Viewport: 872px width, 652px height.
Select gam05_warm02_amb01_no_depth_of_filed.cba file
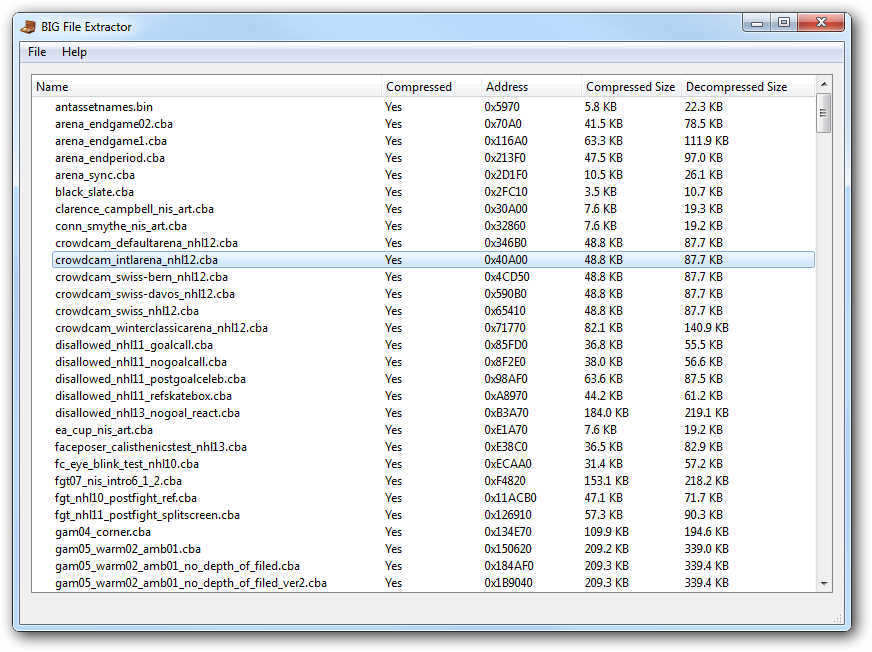point(177,566)
